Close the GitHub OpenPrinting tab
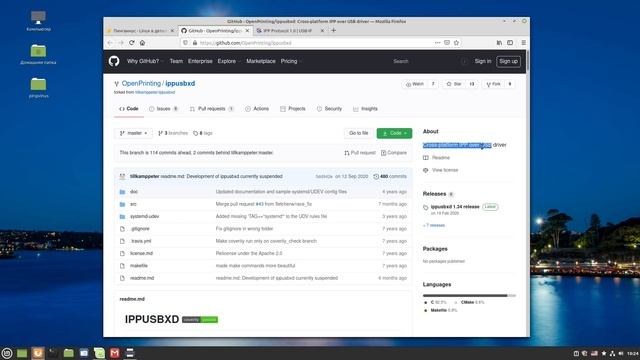Image resolution: width=640 pixels, height=360 pixels. (x=247, y=31)
